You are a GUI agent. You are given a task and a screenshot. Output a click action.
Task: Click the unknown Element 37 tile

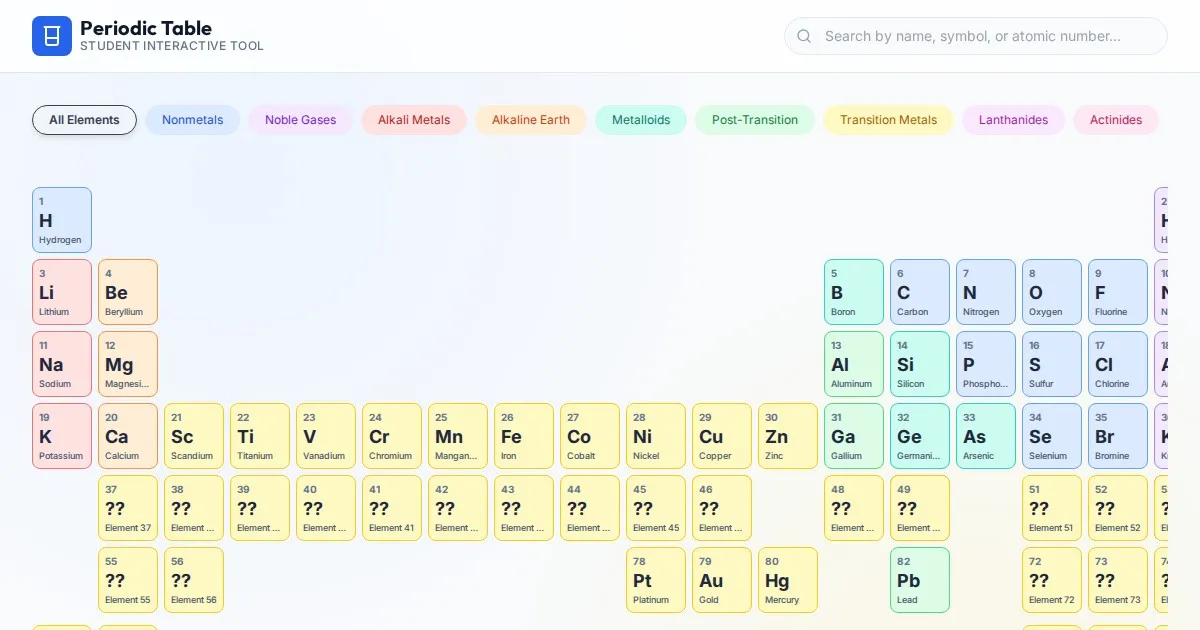coord(128,508)
